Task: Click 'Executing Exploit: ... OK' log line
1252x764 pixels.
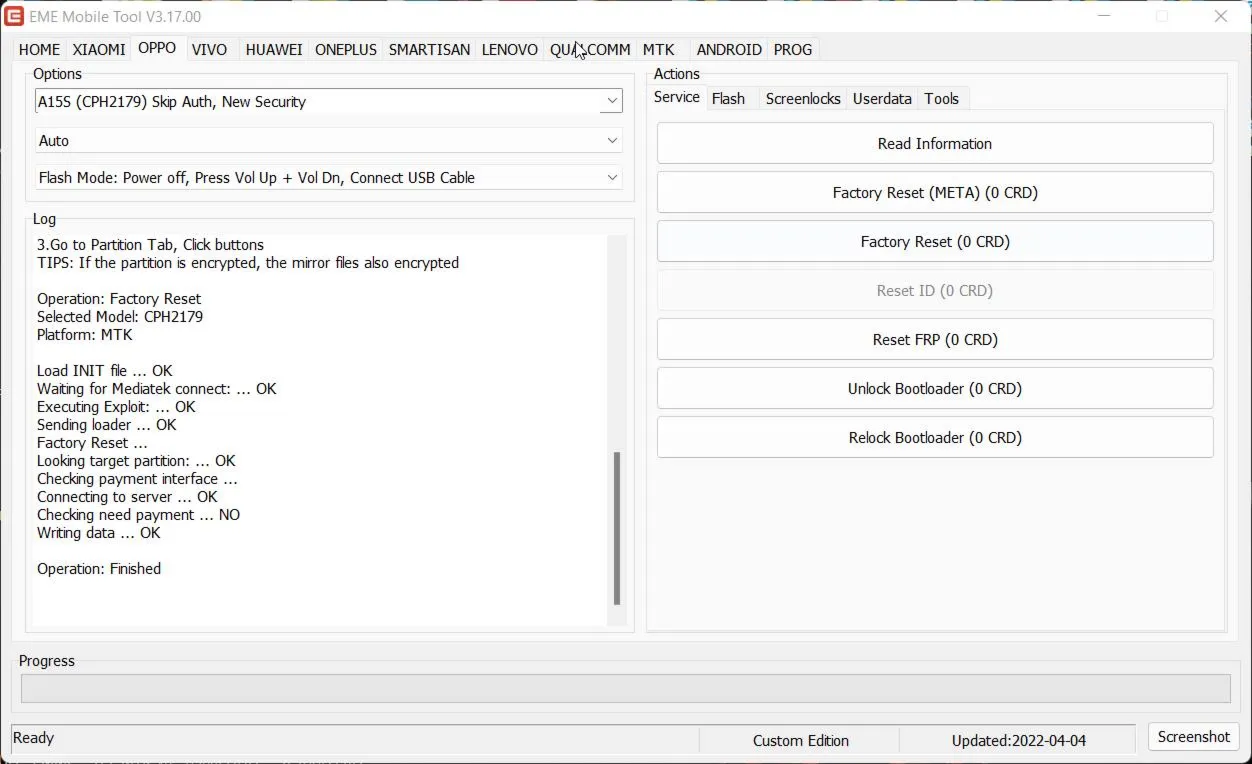Action: click(116, 406)
